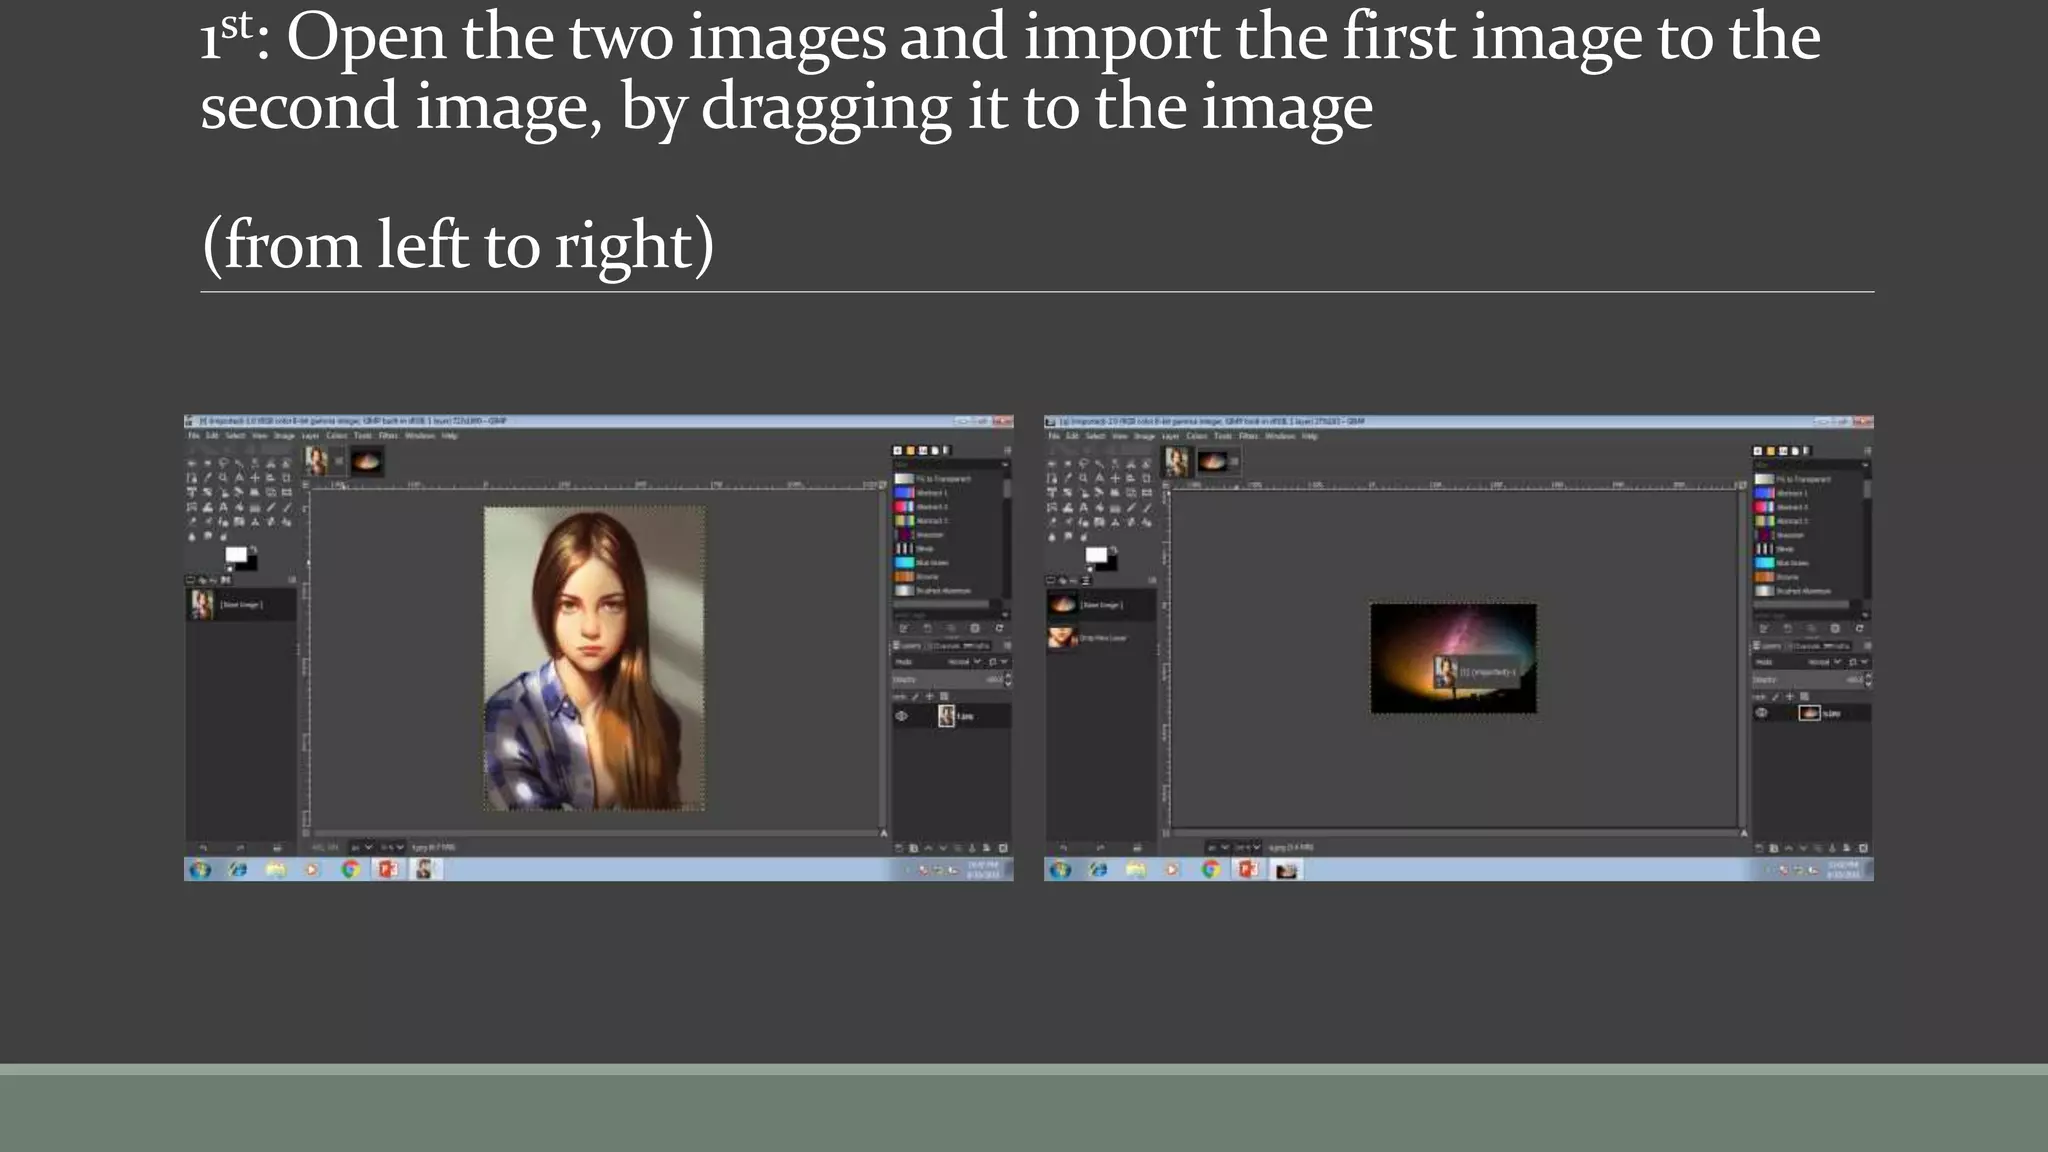Select the Pencil tool in left GIMP toolbox
The height and width of the screenshot is (1152, 2048).
click(x=271, y=508)
